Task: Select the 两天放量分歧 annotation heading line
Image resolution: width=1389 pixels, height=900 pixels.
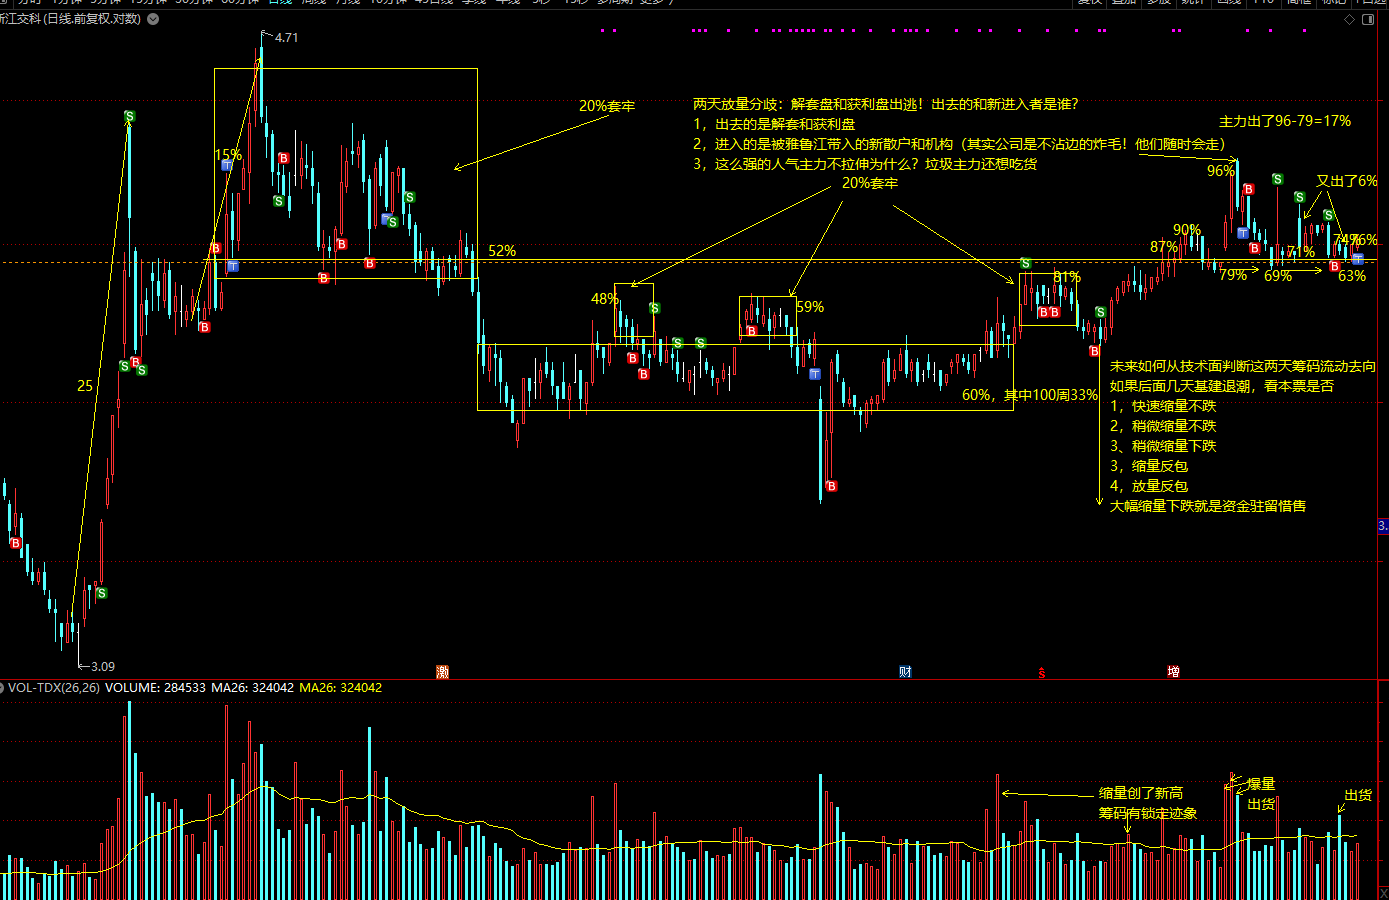Action: pos(886,104)
